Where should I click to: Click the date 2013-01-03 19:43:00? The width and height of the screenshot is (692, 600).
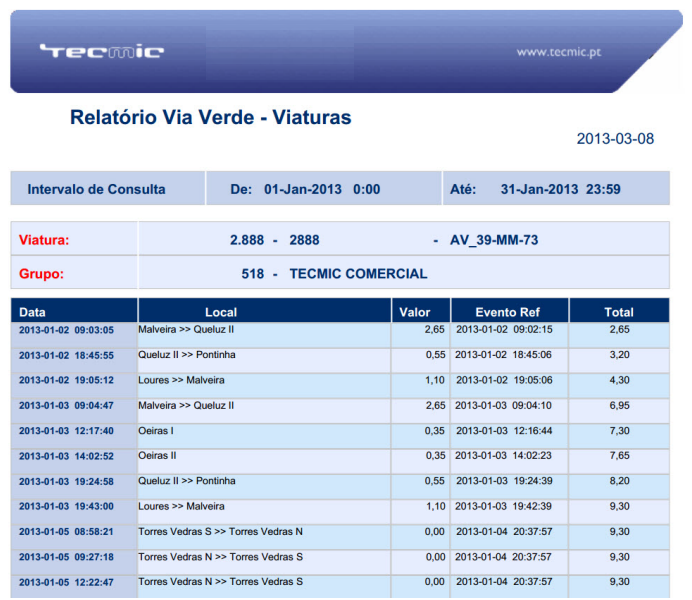point(66,506)
